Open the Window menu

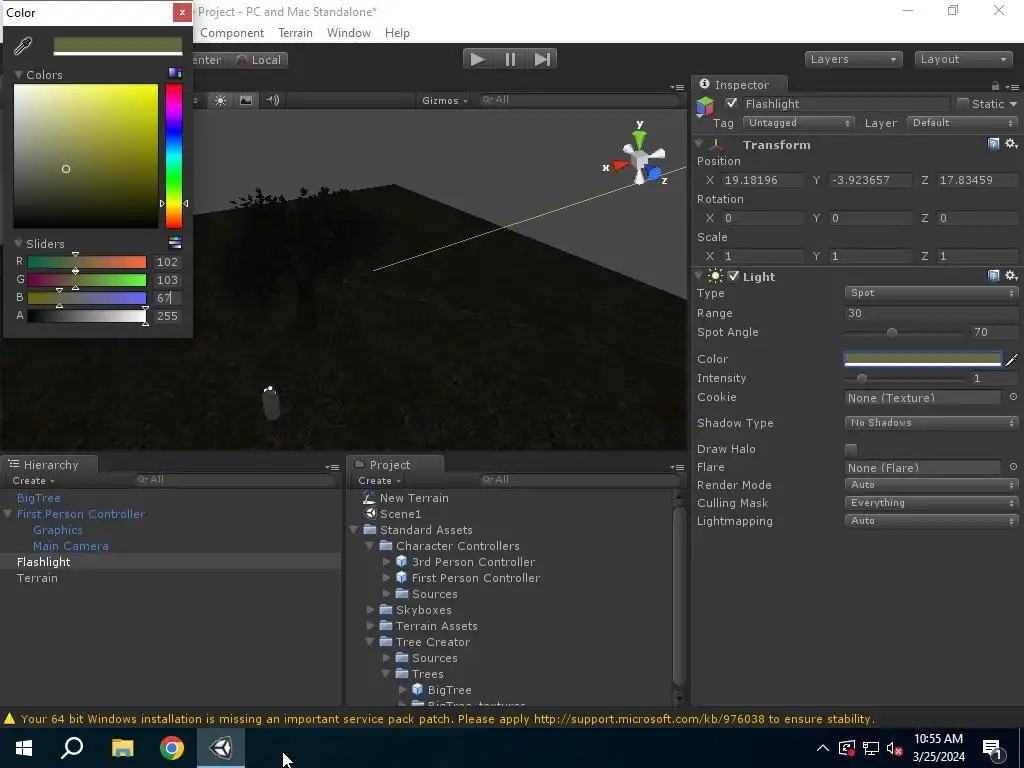349,33
